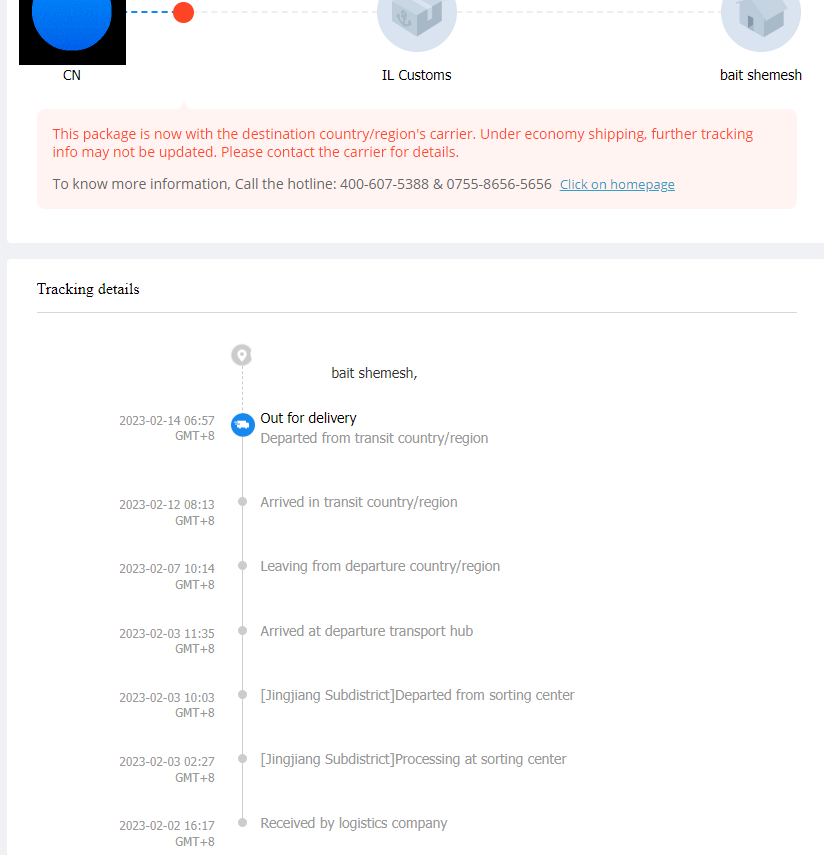Click the IL Customs package icon
Screen dimensions: 824x855
pos(417,16)
